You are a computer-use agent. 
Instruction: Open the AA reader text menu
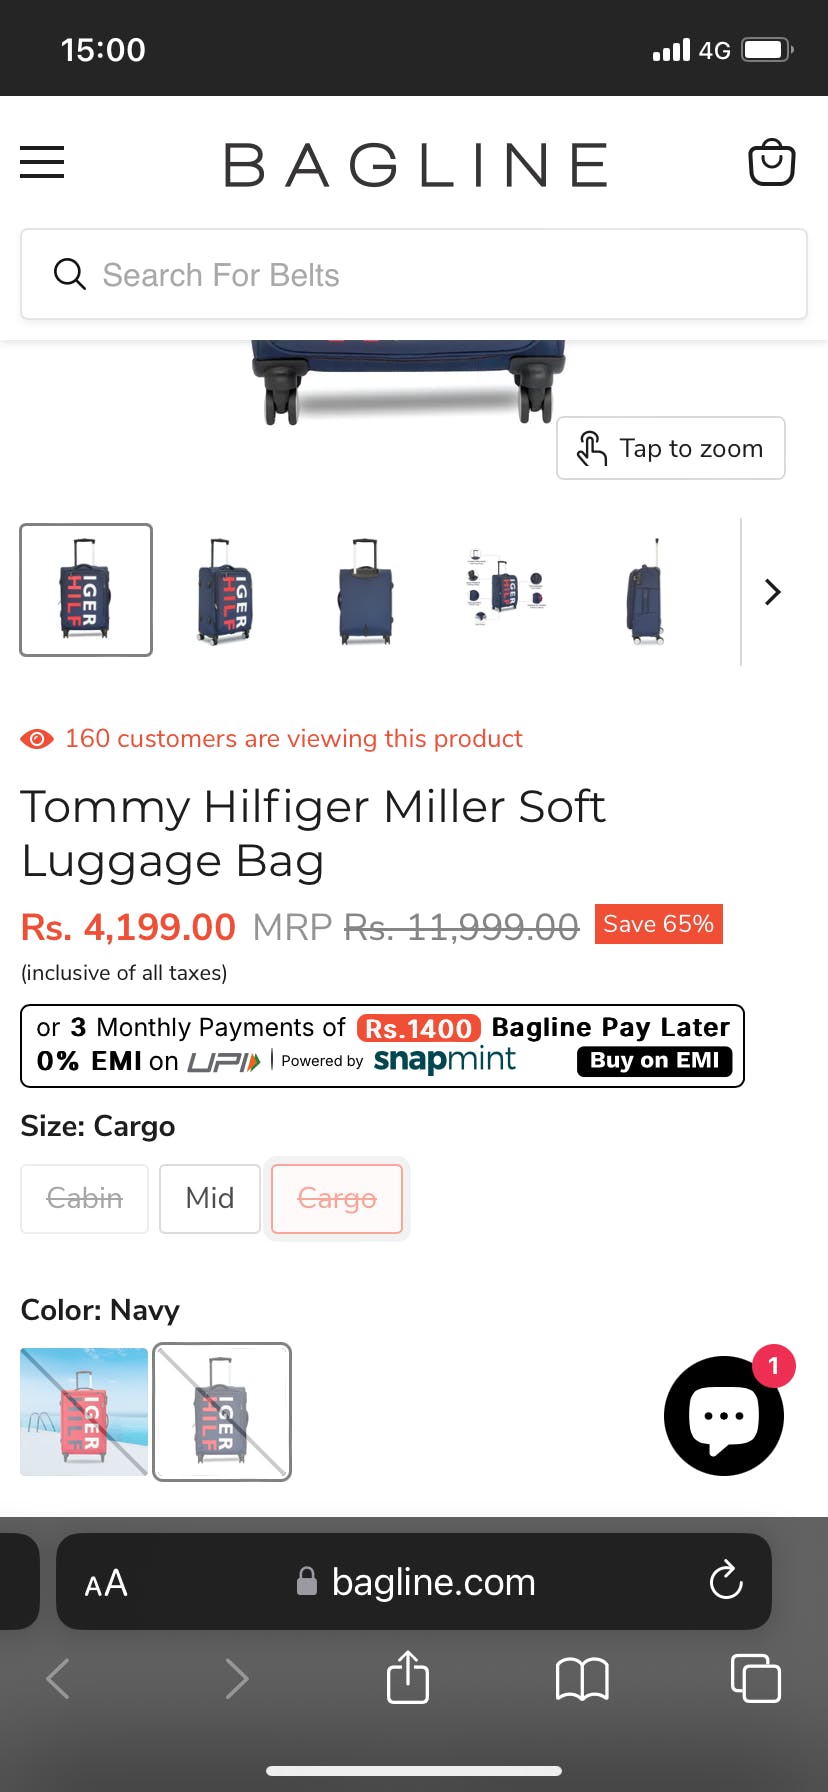pos(106,1583)
